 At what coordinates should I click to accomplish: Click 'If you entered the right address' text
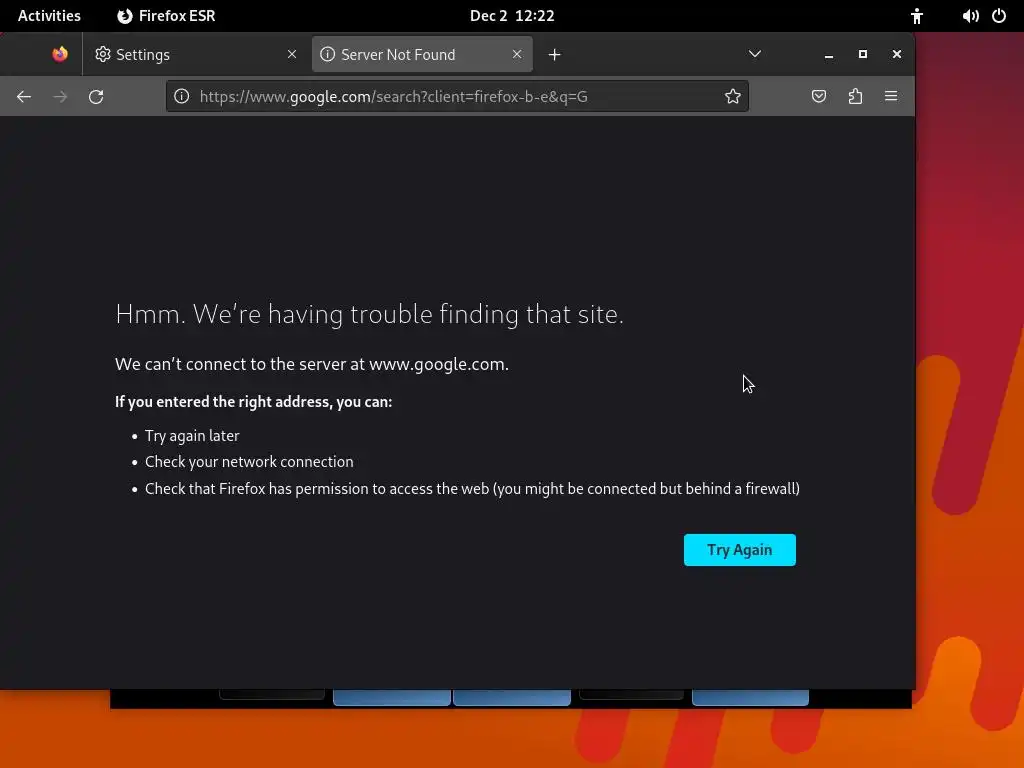coord(253,402)
